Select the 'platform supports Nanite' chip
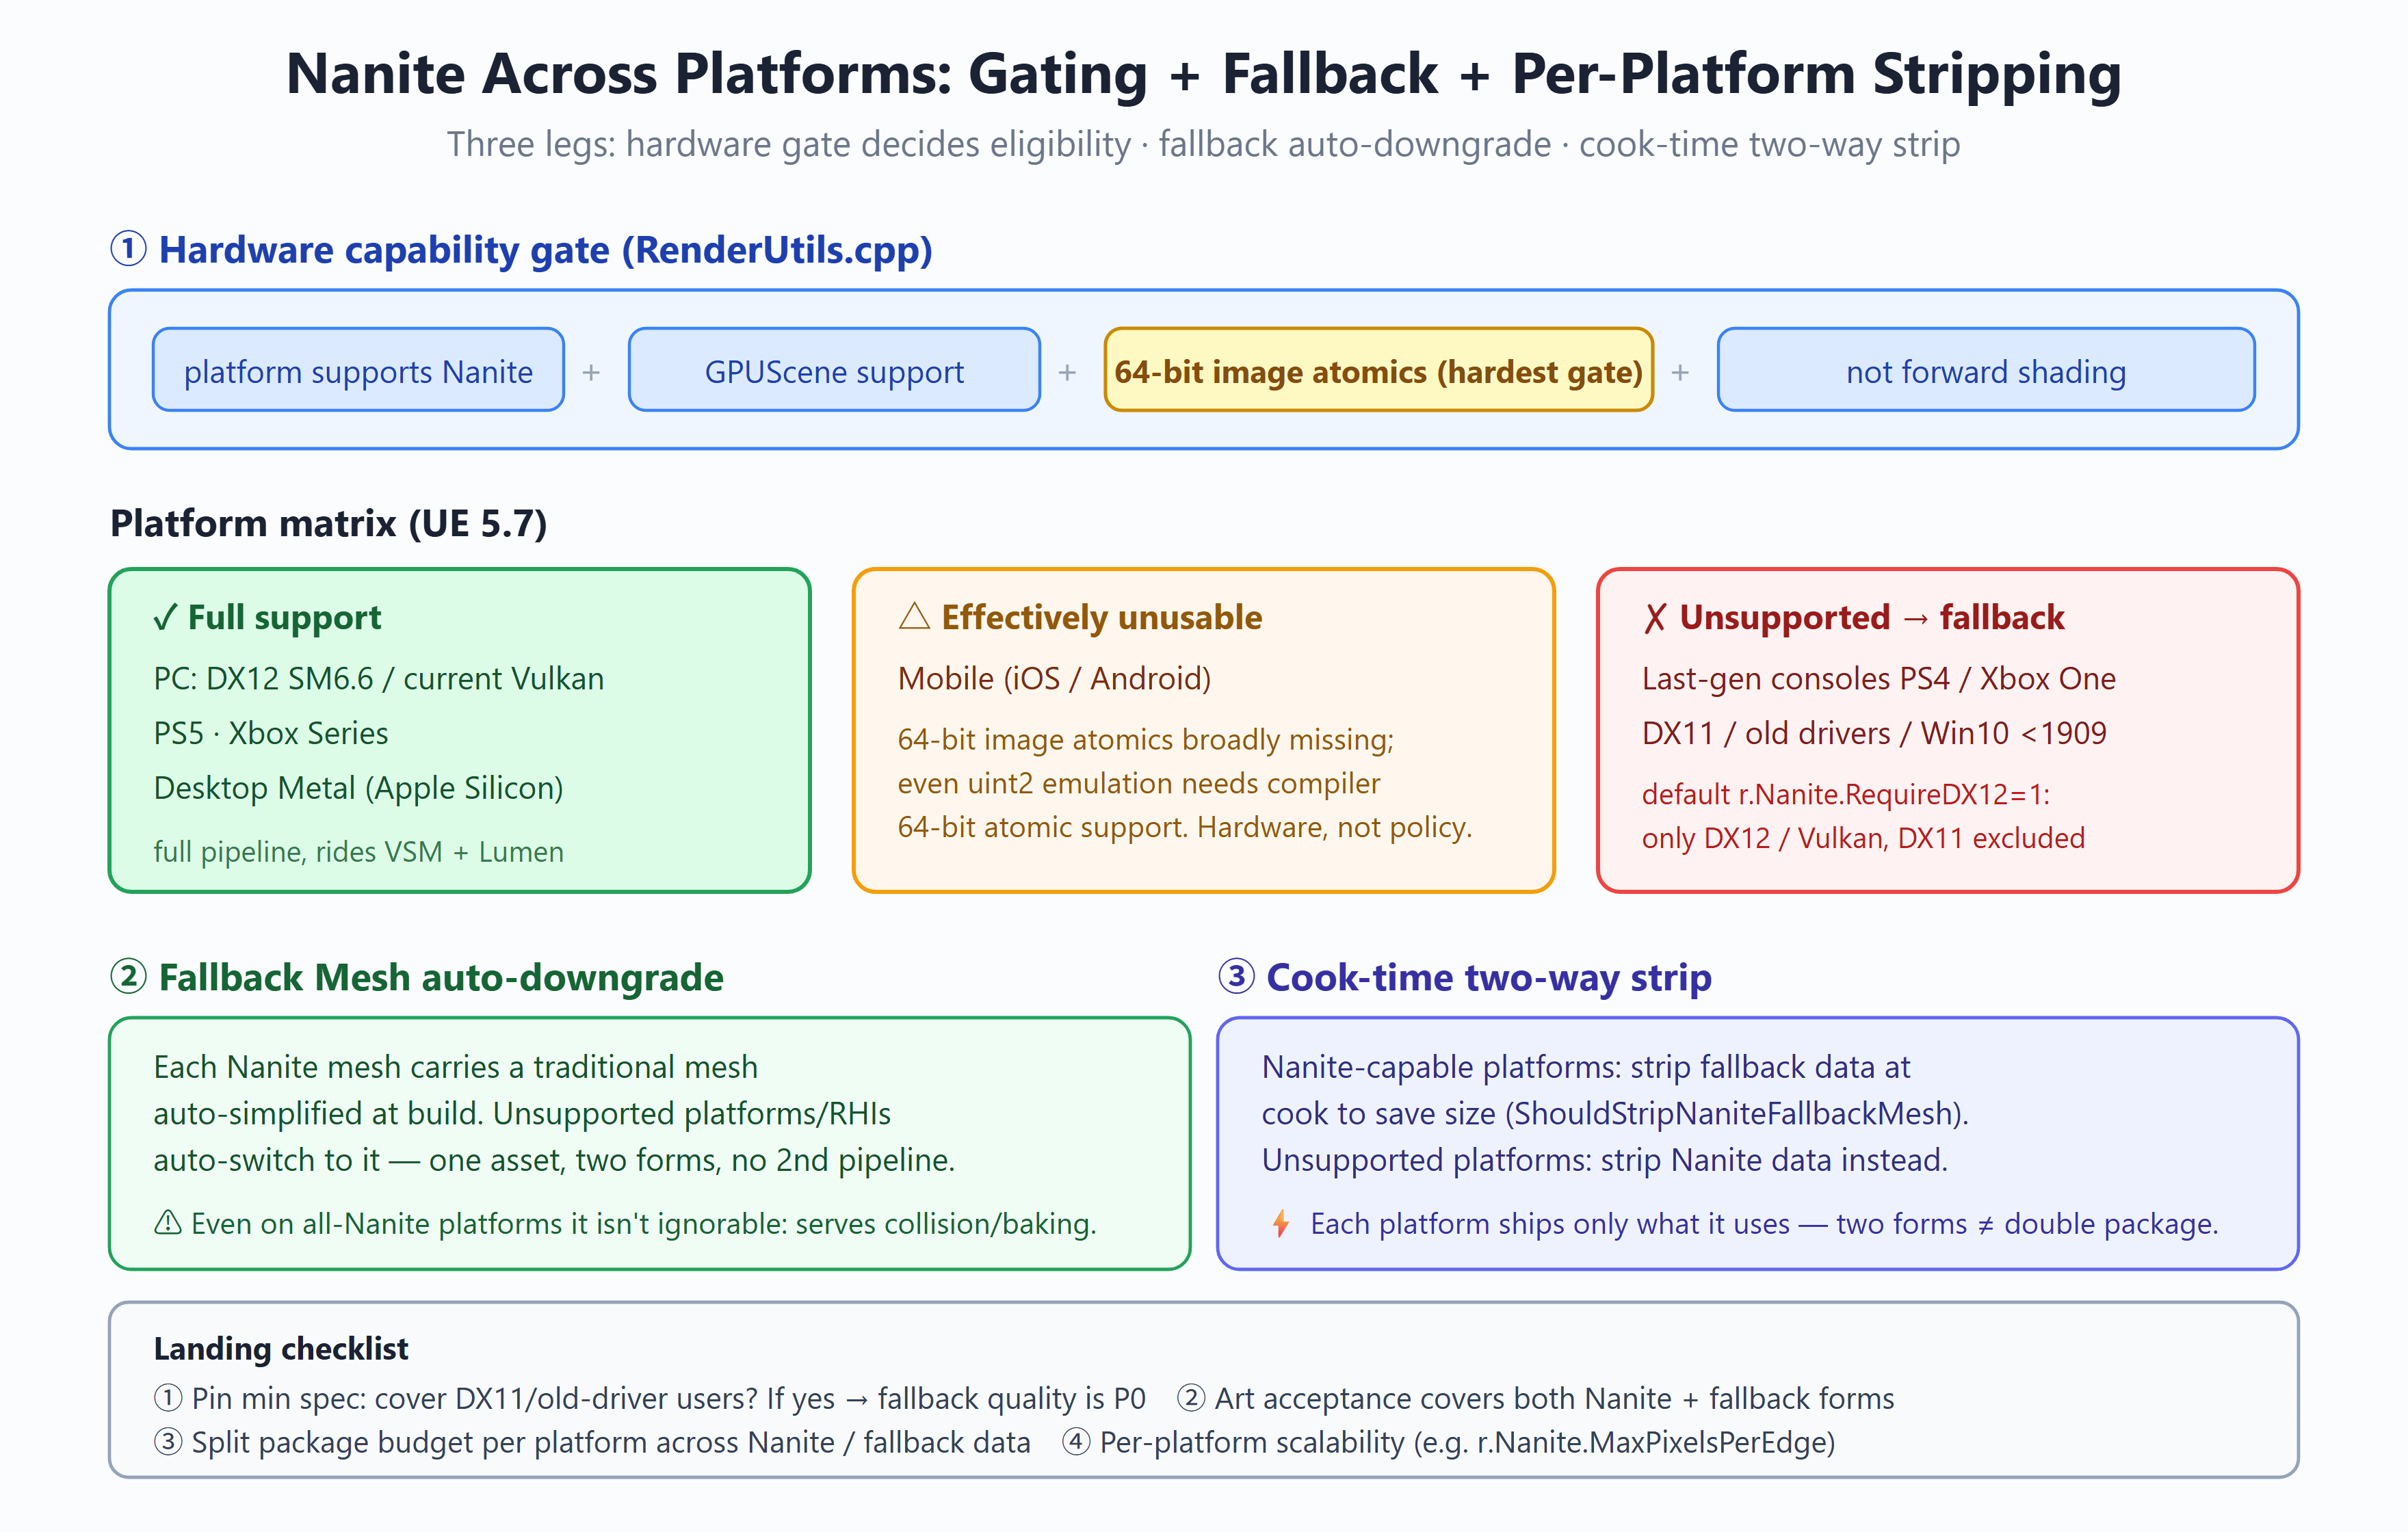Screen dimensions: 2408x1532 358,370
